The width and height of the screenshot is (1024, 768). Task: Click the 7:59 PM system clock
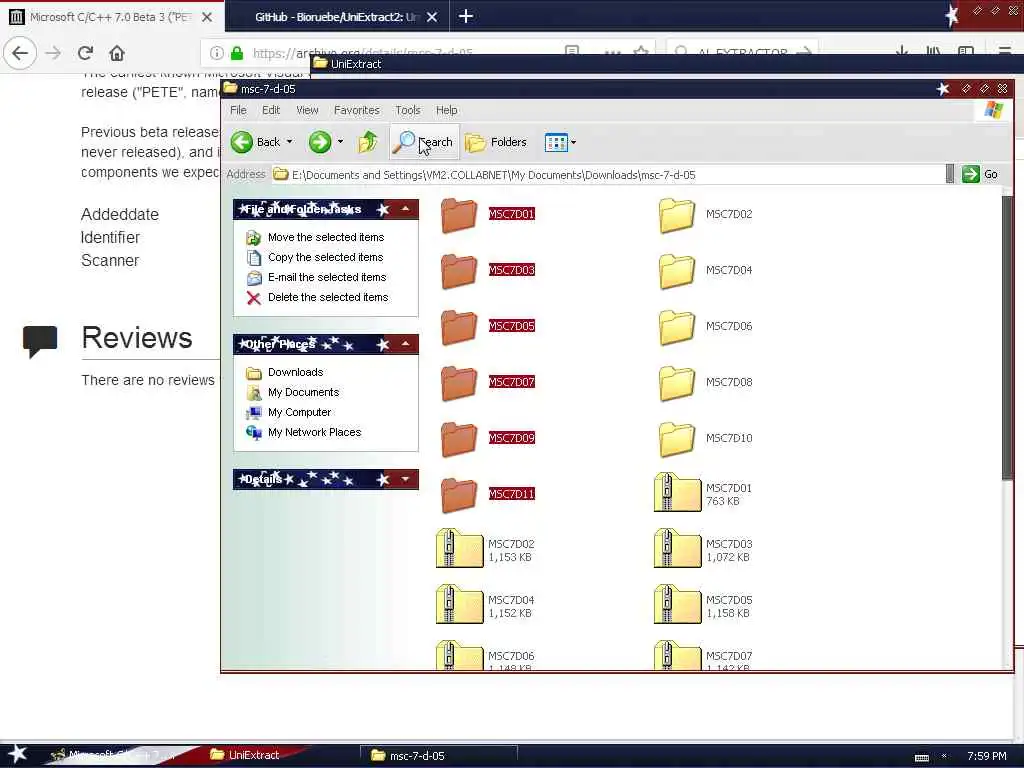pos(986,756)
